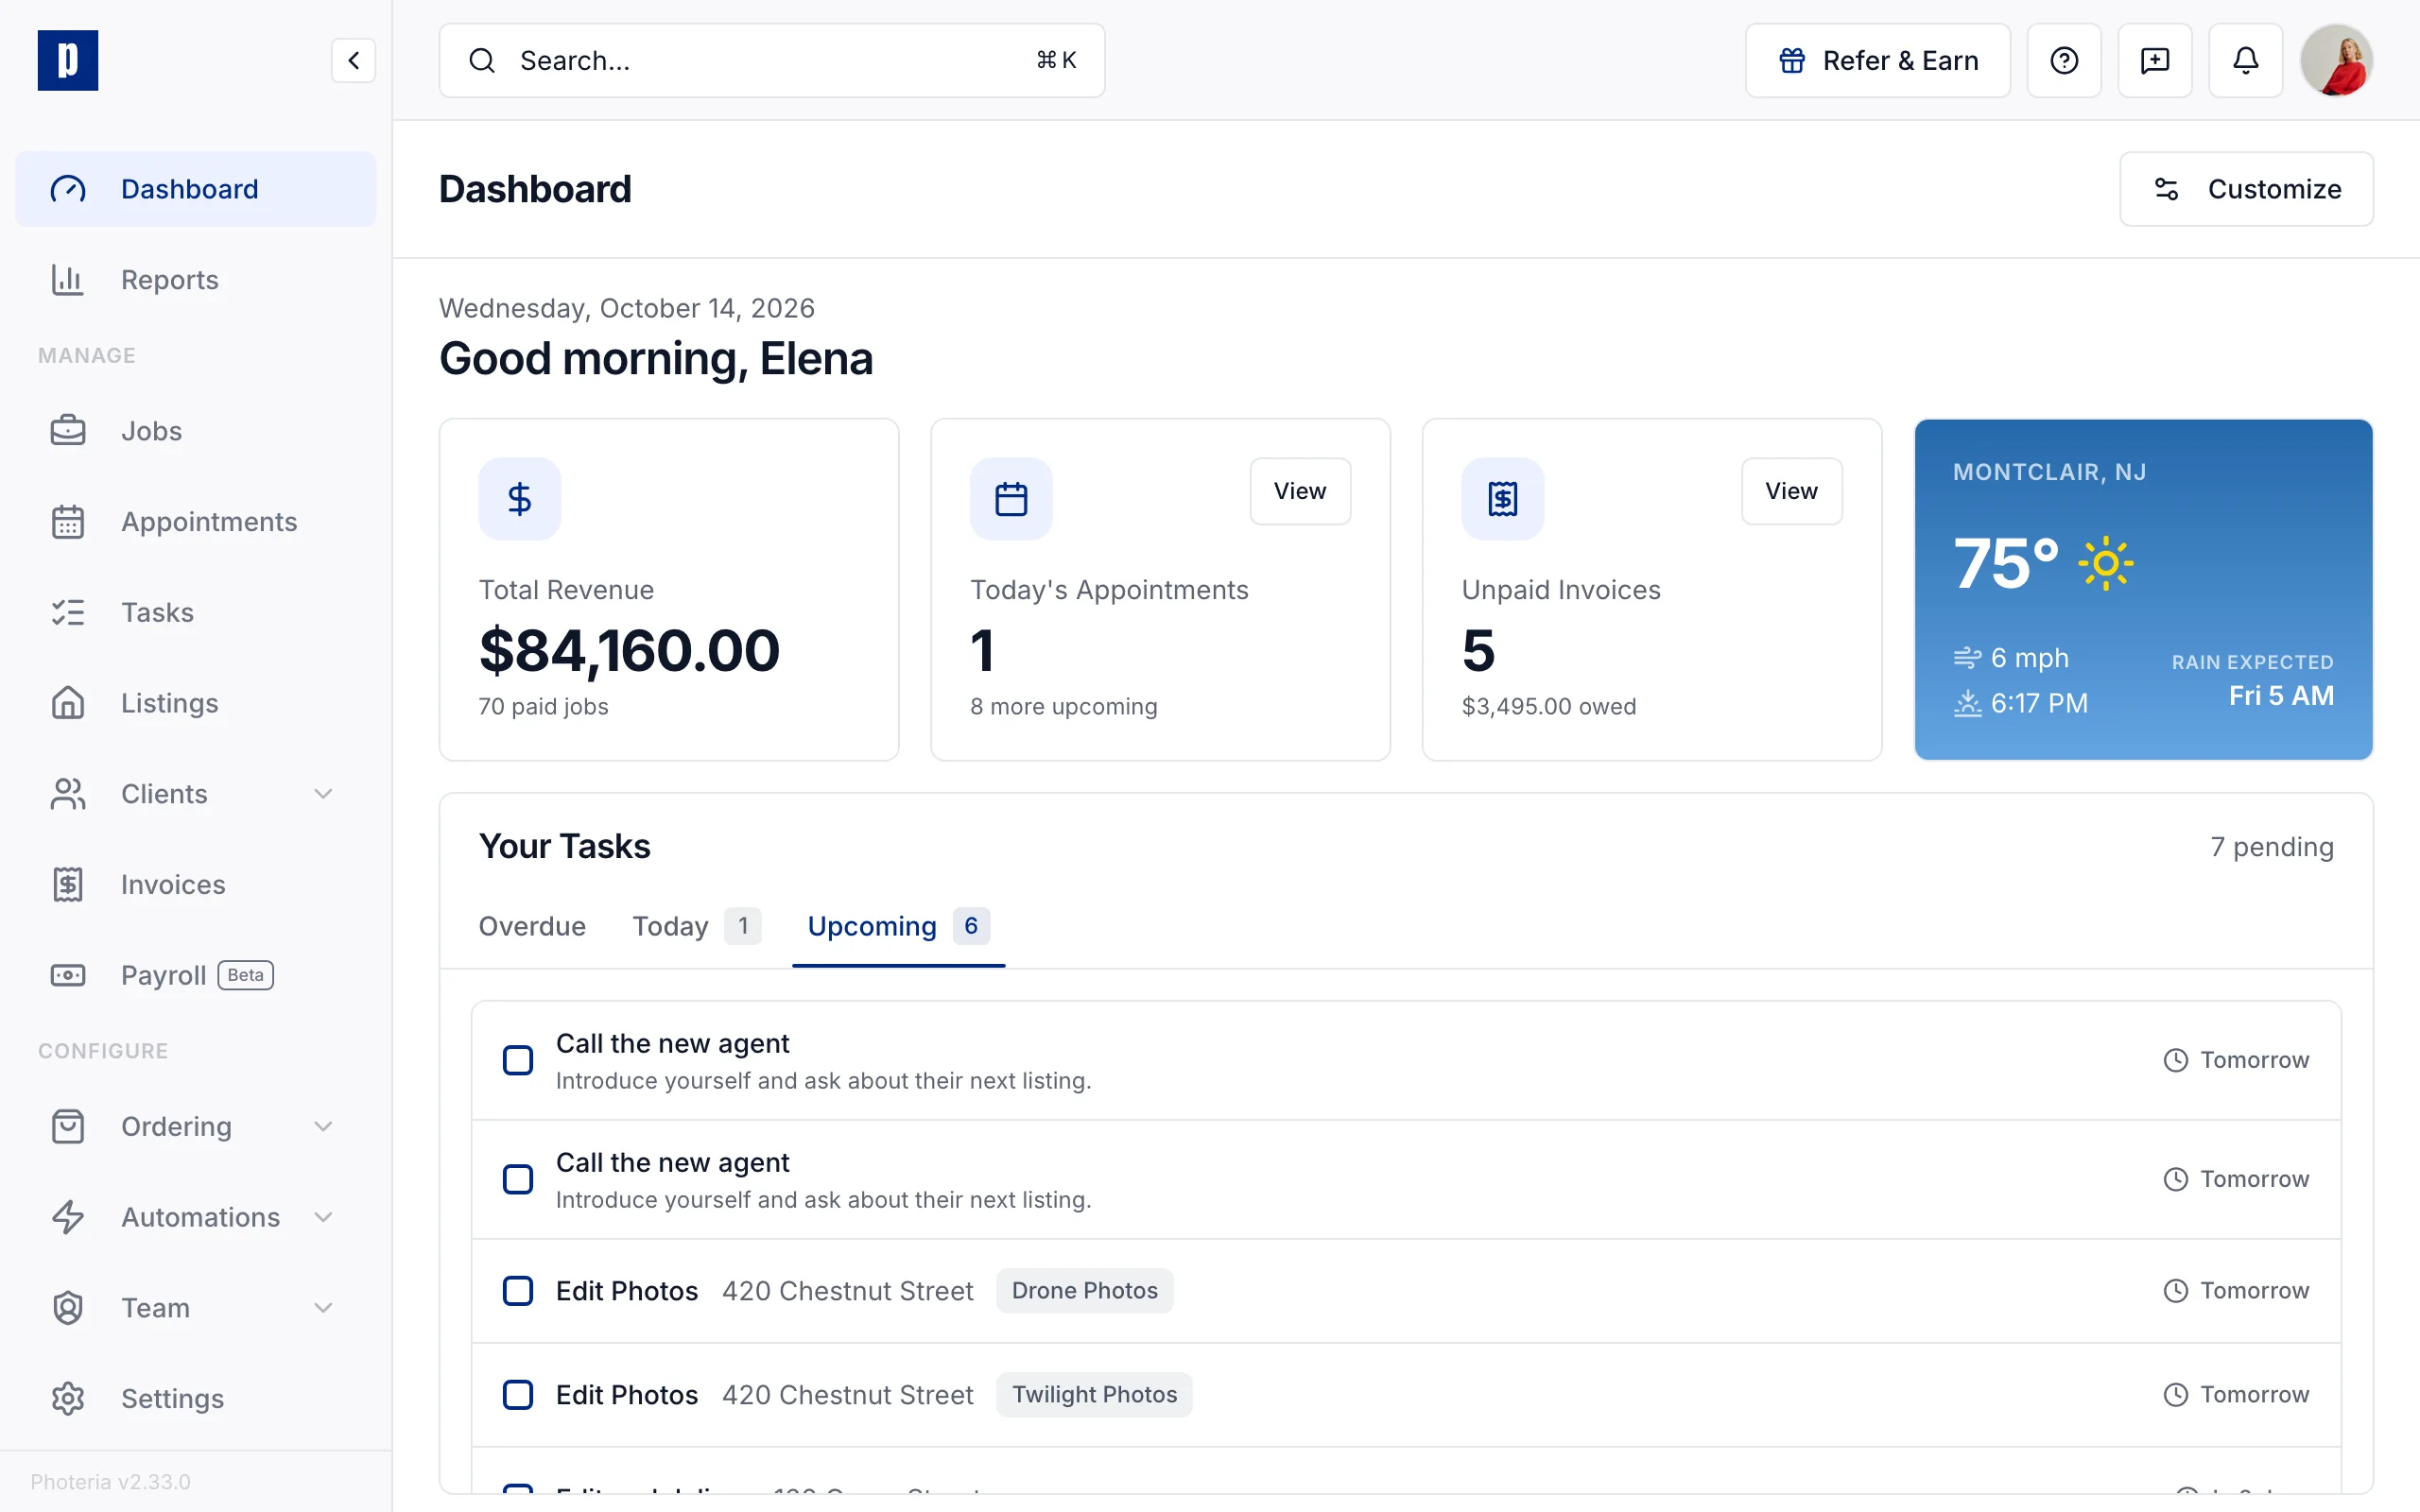
Task: Click the Photeria logo icon
Action: pyautogui.click(x=68, y=60)
